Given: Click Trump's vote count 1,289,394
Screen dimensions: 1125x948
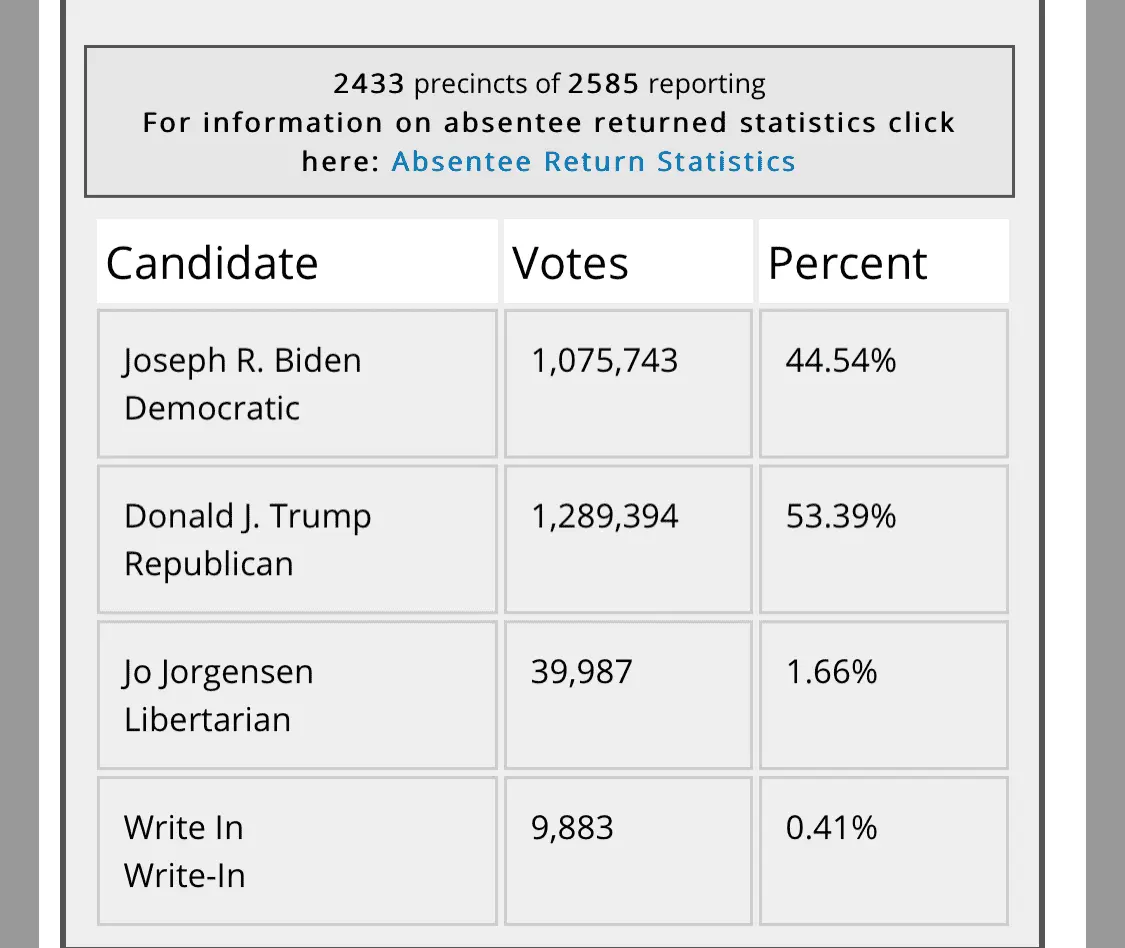Looking at the screenshot, I should [x=604, y=516].
